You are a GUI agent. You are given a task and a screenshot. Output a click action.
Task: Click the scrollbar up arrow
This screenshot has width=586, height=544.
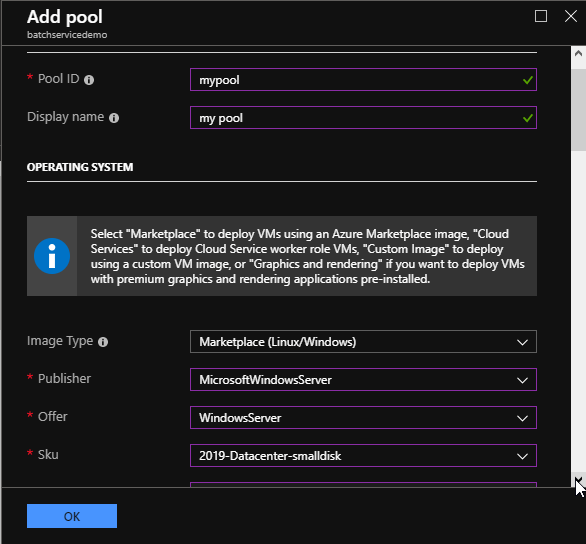[x=578, y=53]
